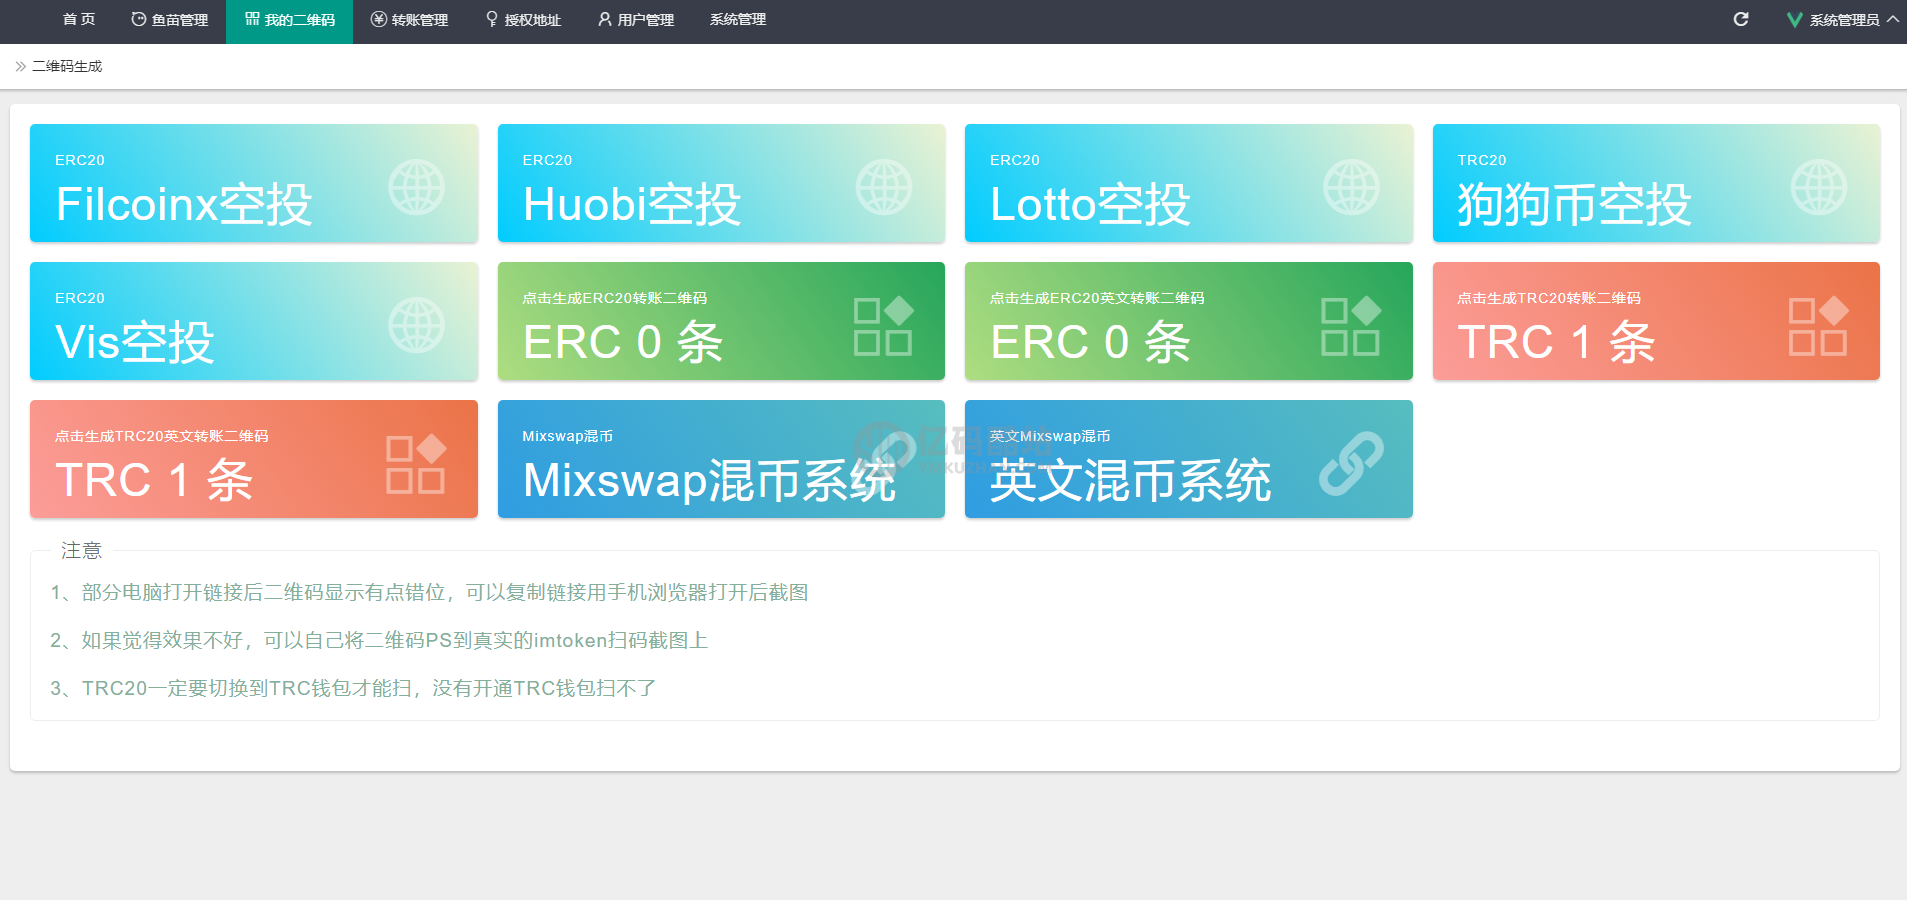Open the Filcoinx空投 card

tap(254, 183)
